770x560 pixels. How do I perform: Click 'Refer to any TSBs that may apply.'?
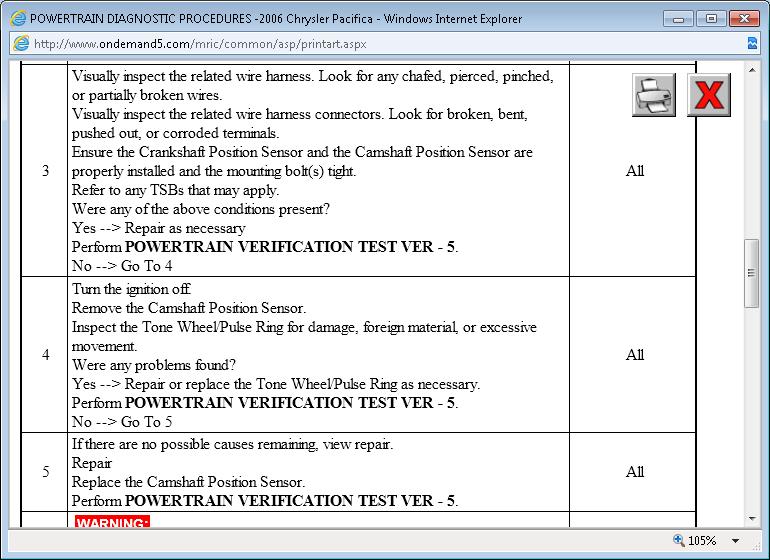point(175,190)
